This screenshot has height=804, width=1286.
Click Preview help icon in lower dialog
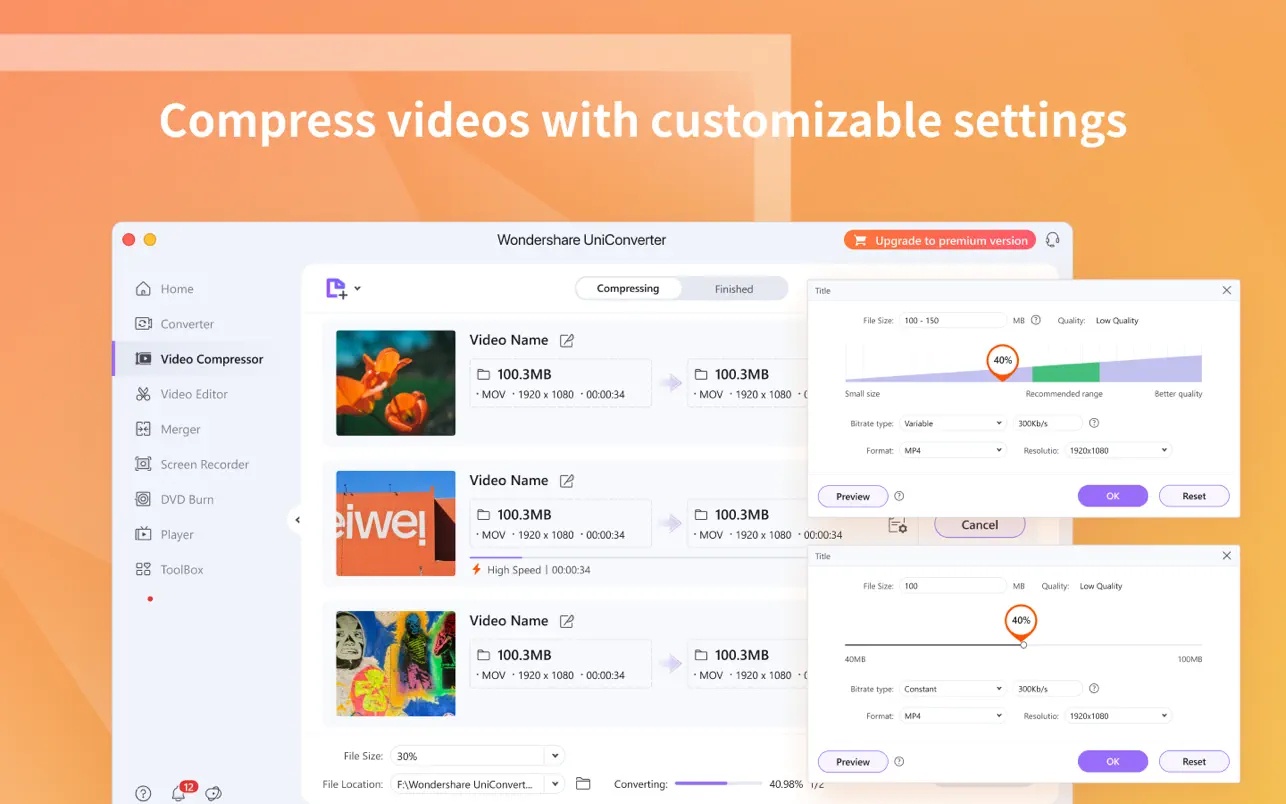tap(899, 761)
